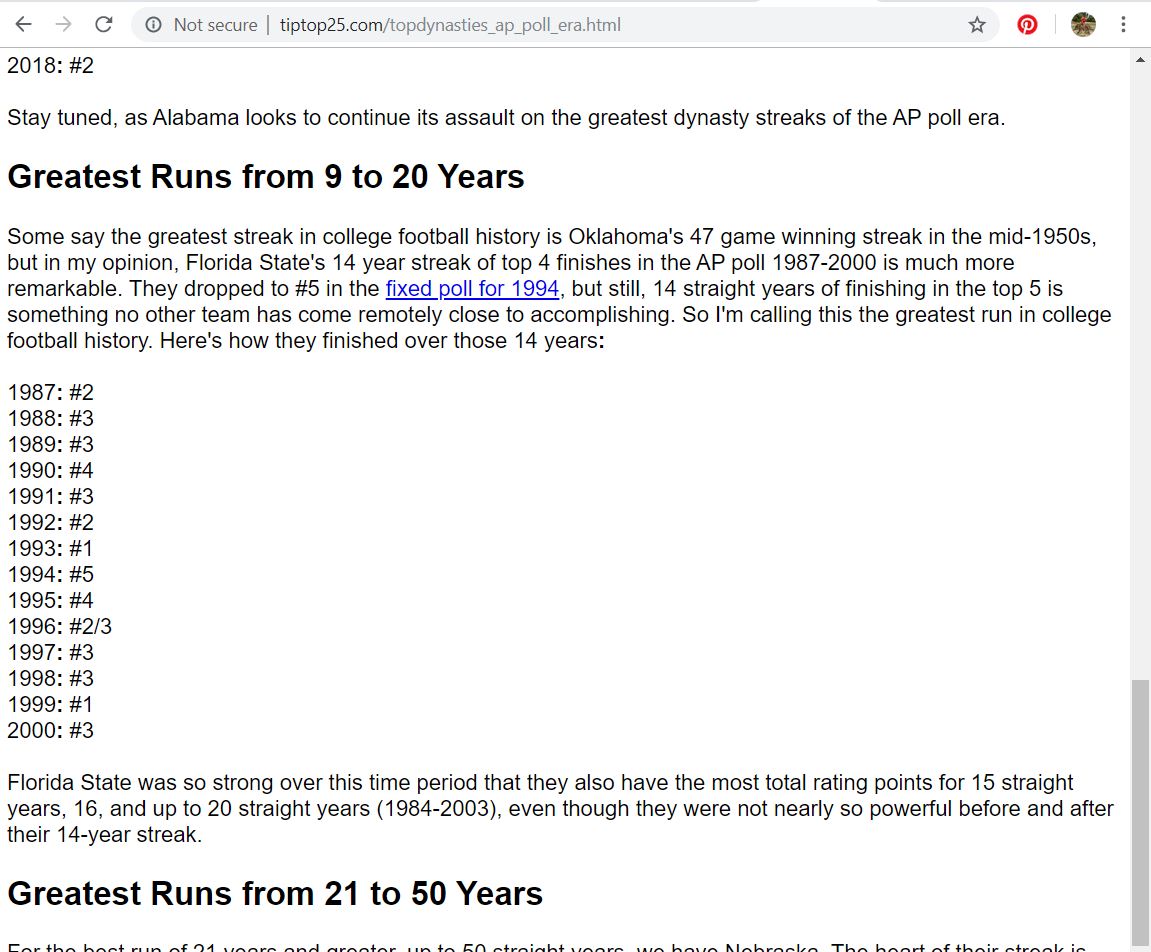Click the '1995: #4' line
This screenshot has width=1151, height=952.
pos(51,600)
